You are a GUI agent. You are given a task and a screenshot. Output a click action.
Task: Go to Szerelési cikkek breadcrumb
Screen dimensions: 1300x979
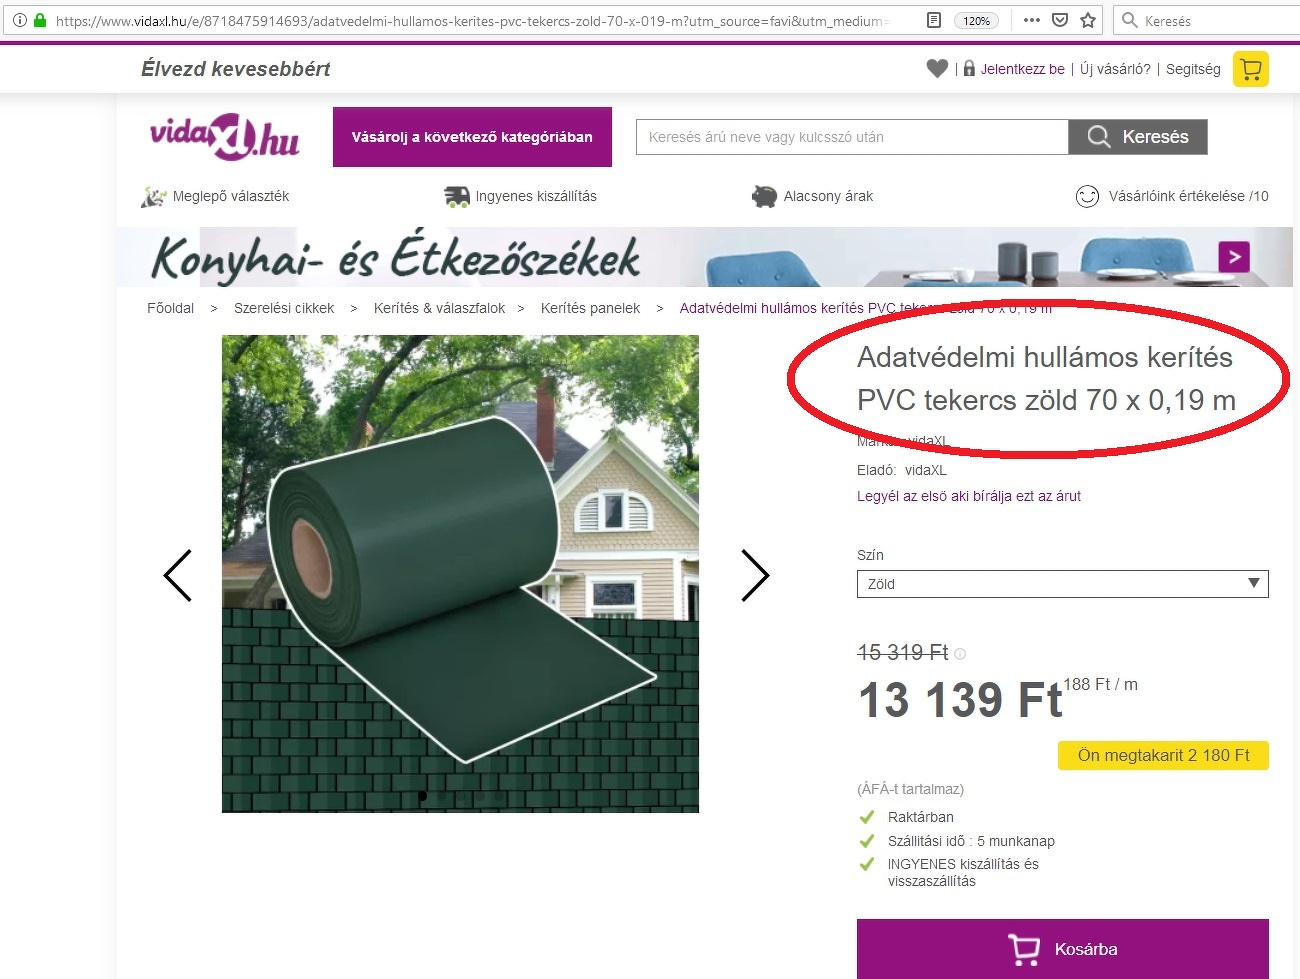tap(284, 308)
